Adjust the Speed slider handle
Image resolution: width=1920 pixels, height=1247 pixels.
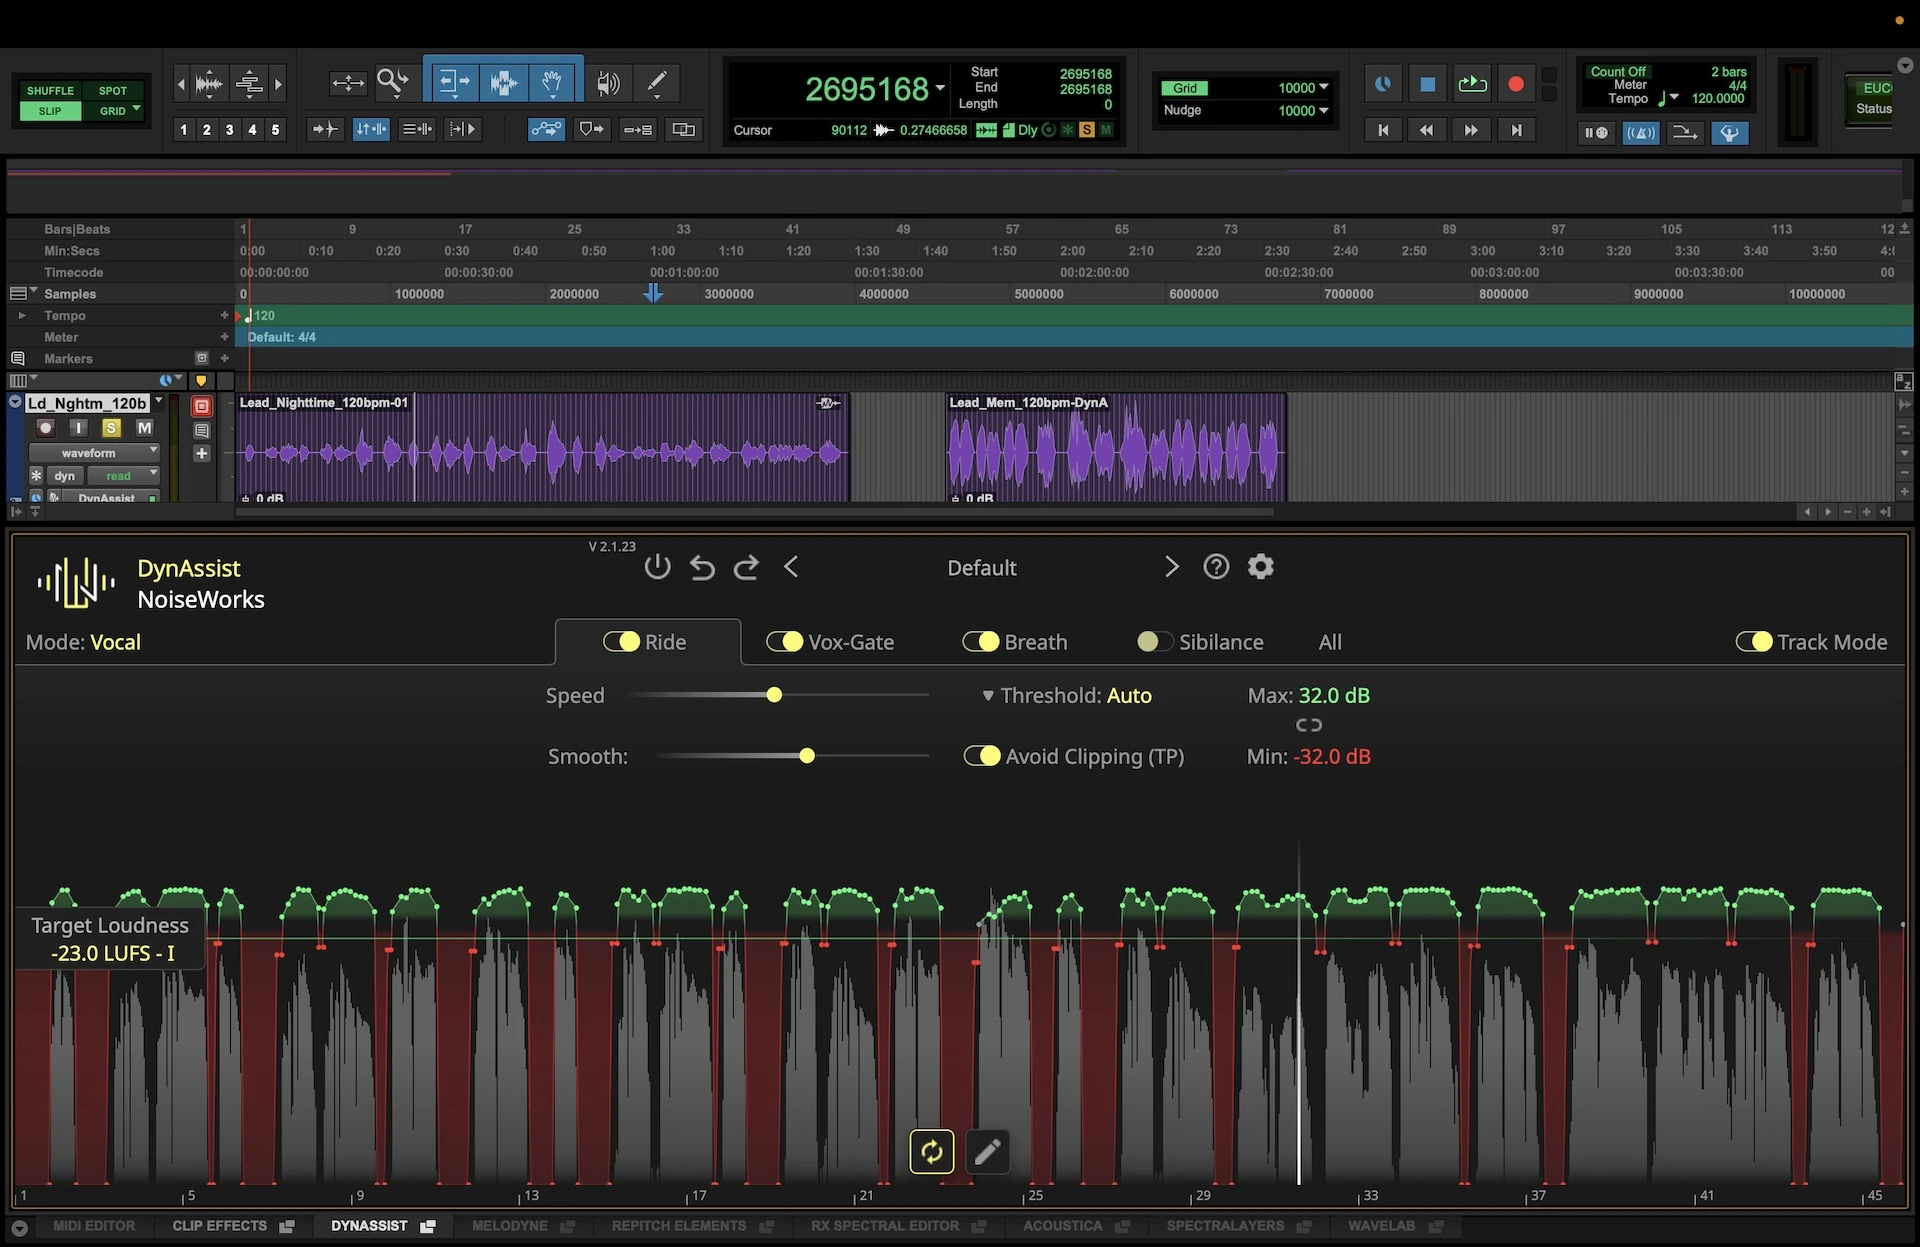click(774, 695)
